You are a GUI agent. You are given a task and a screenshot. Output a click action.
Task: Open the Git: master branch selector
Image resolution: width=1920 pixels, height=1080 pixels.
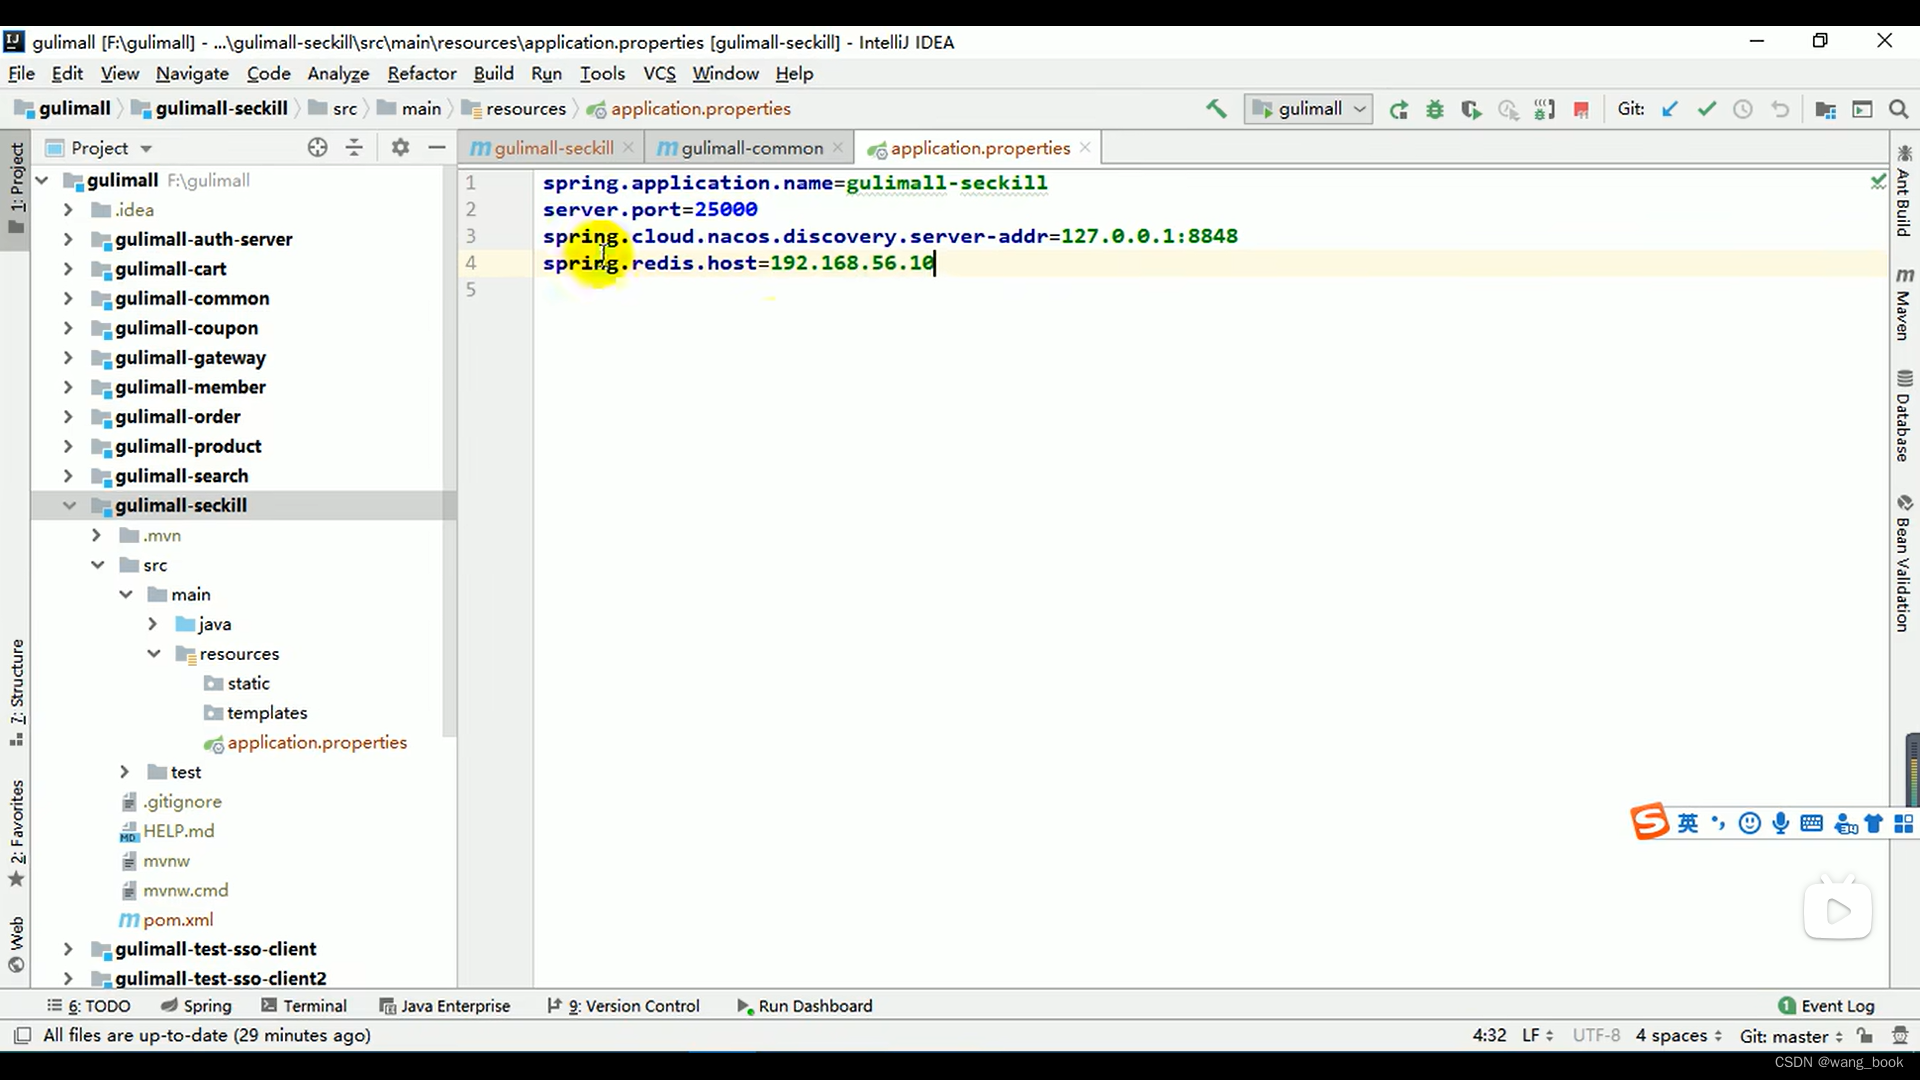pos(1791,1036)
